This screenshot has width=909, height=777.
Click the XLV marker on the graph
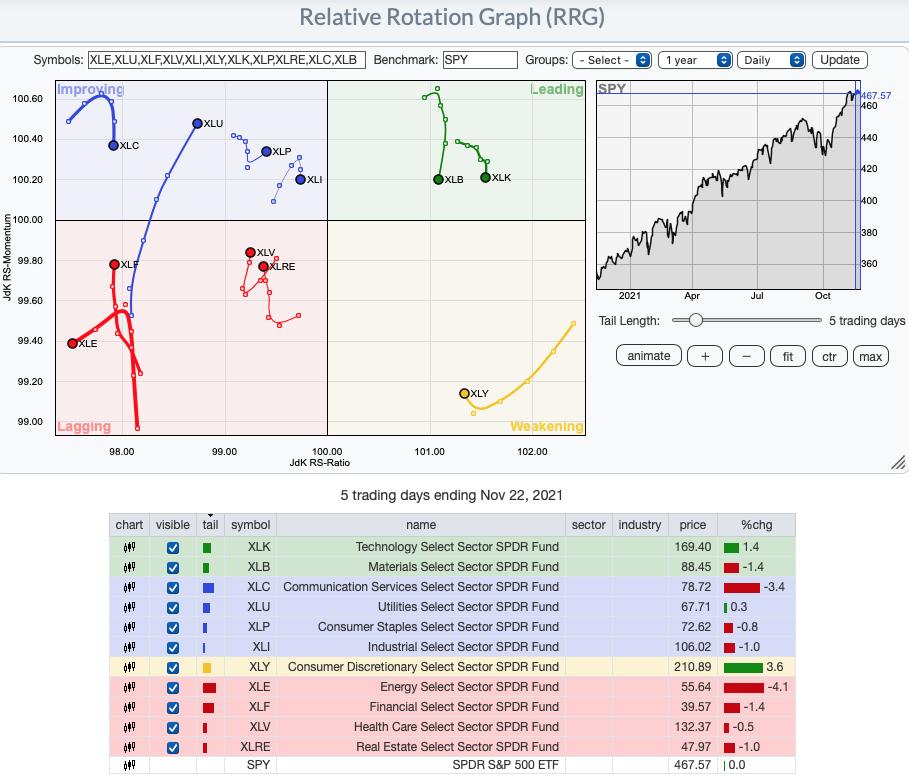point(250,252)
